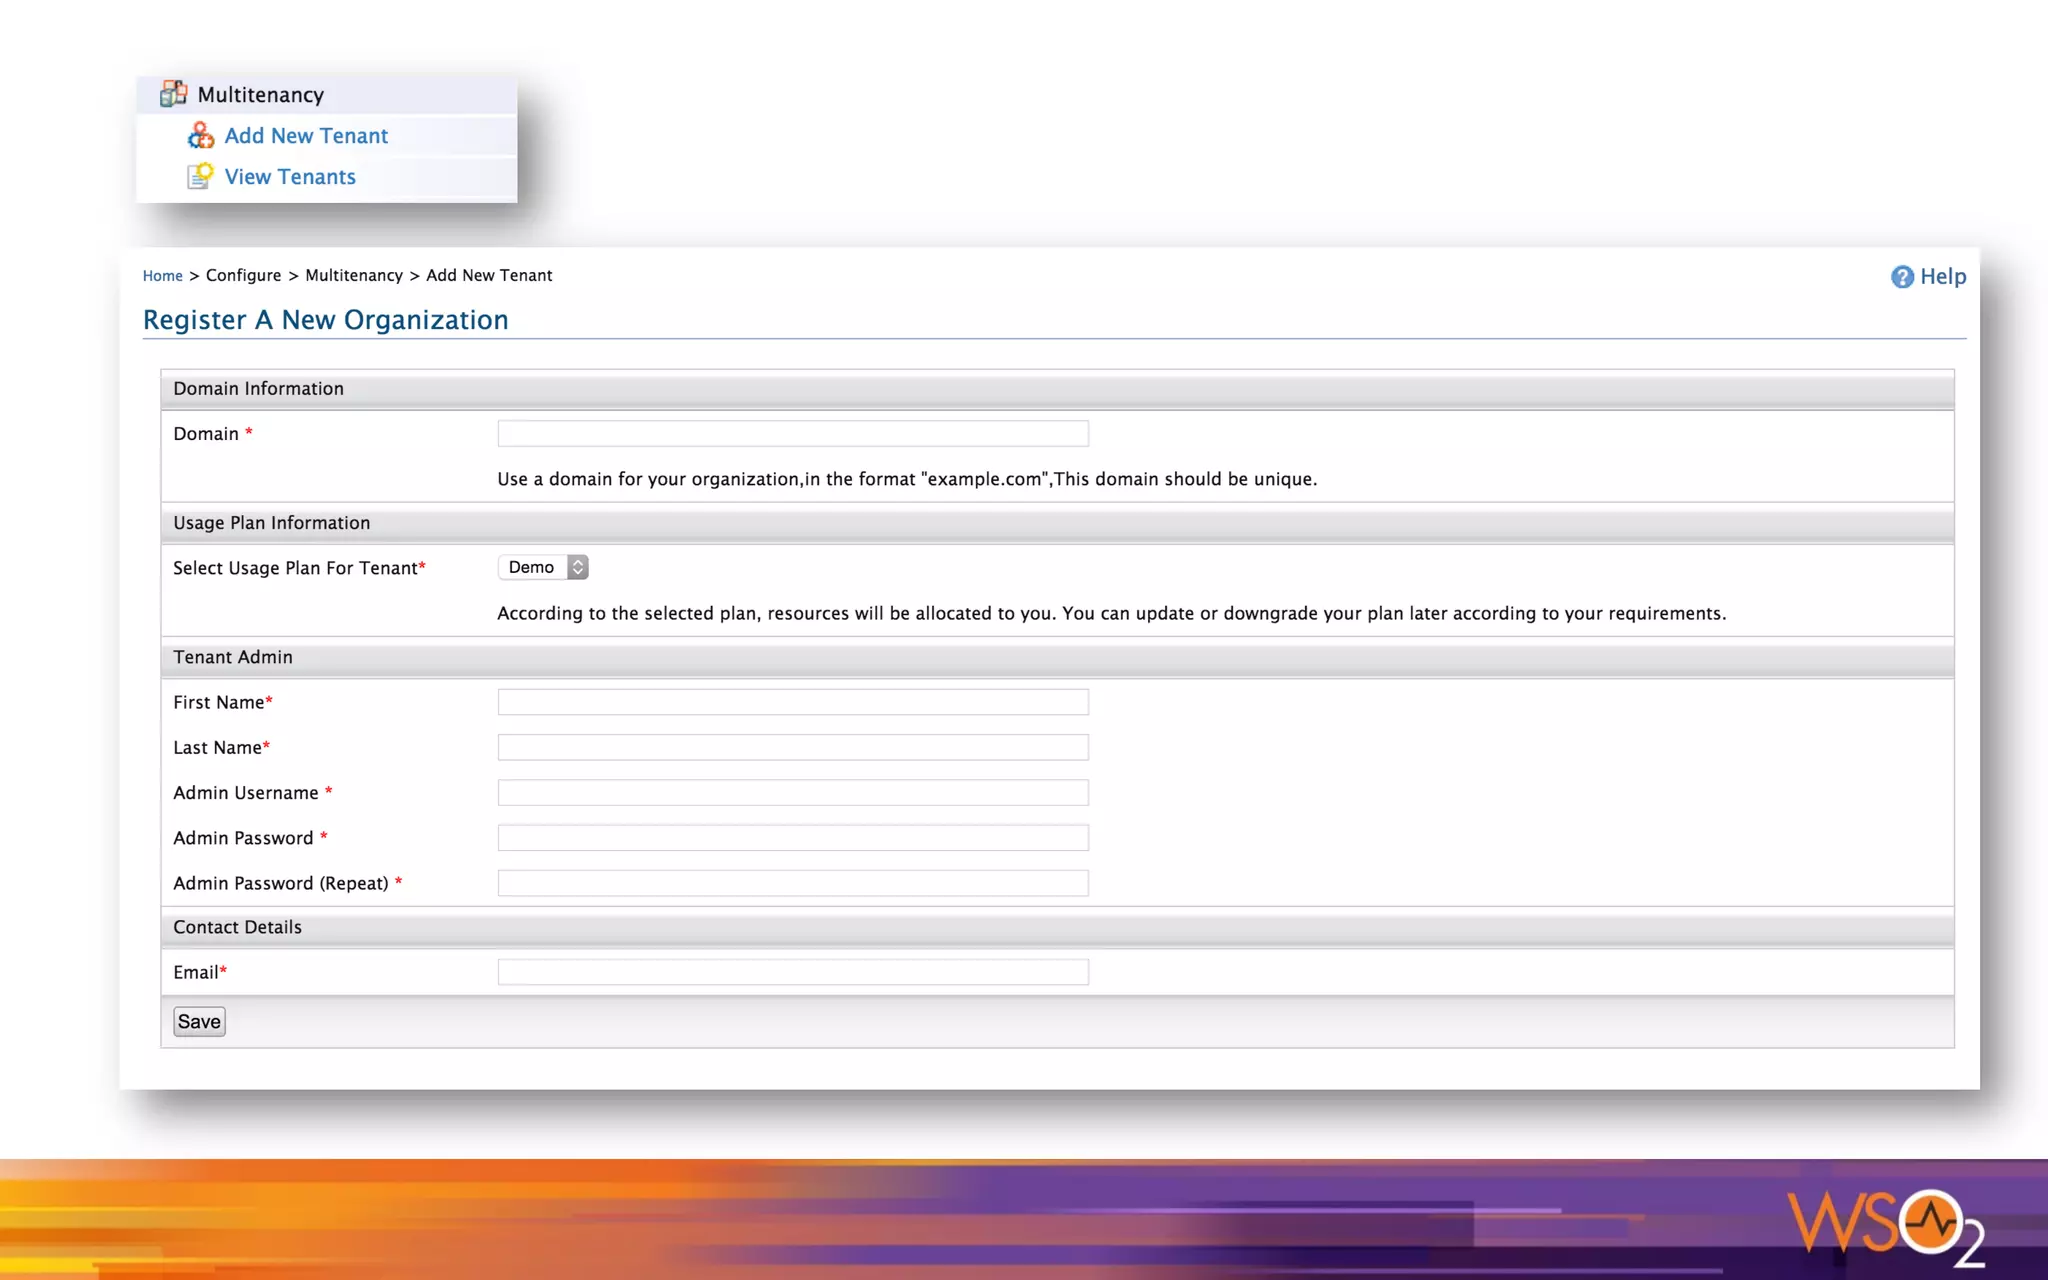The image size is (2048, 1280).
Task: Focus the Admin Password (Repeat) field
Action: (x=793, y=883)
